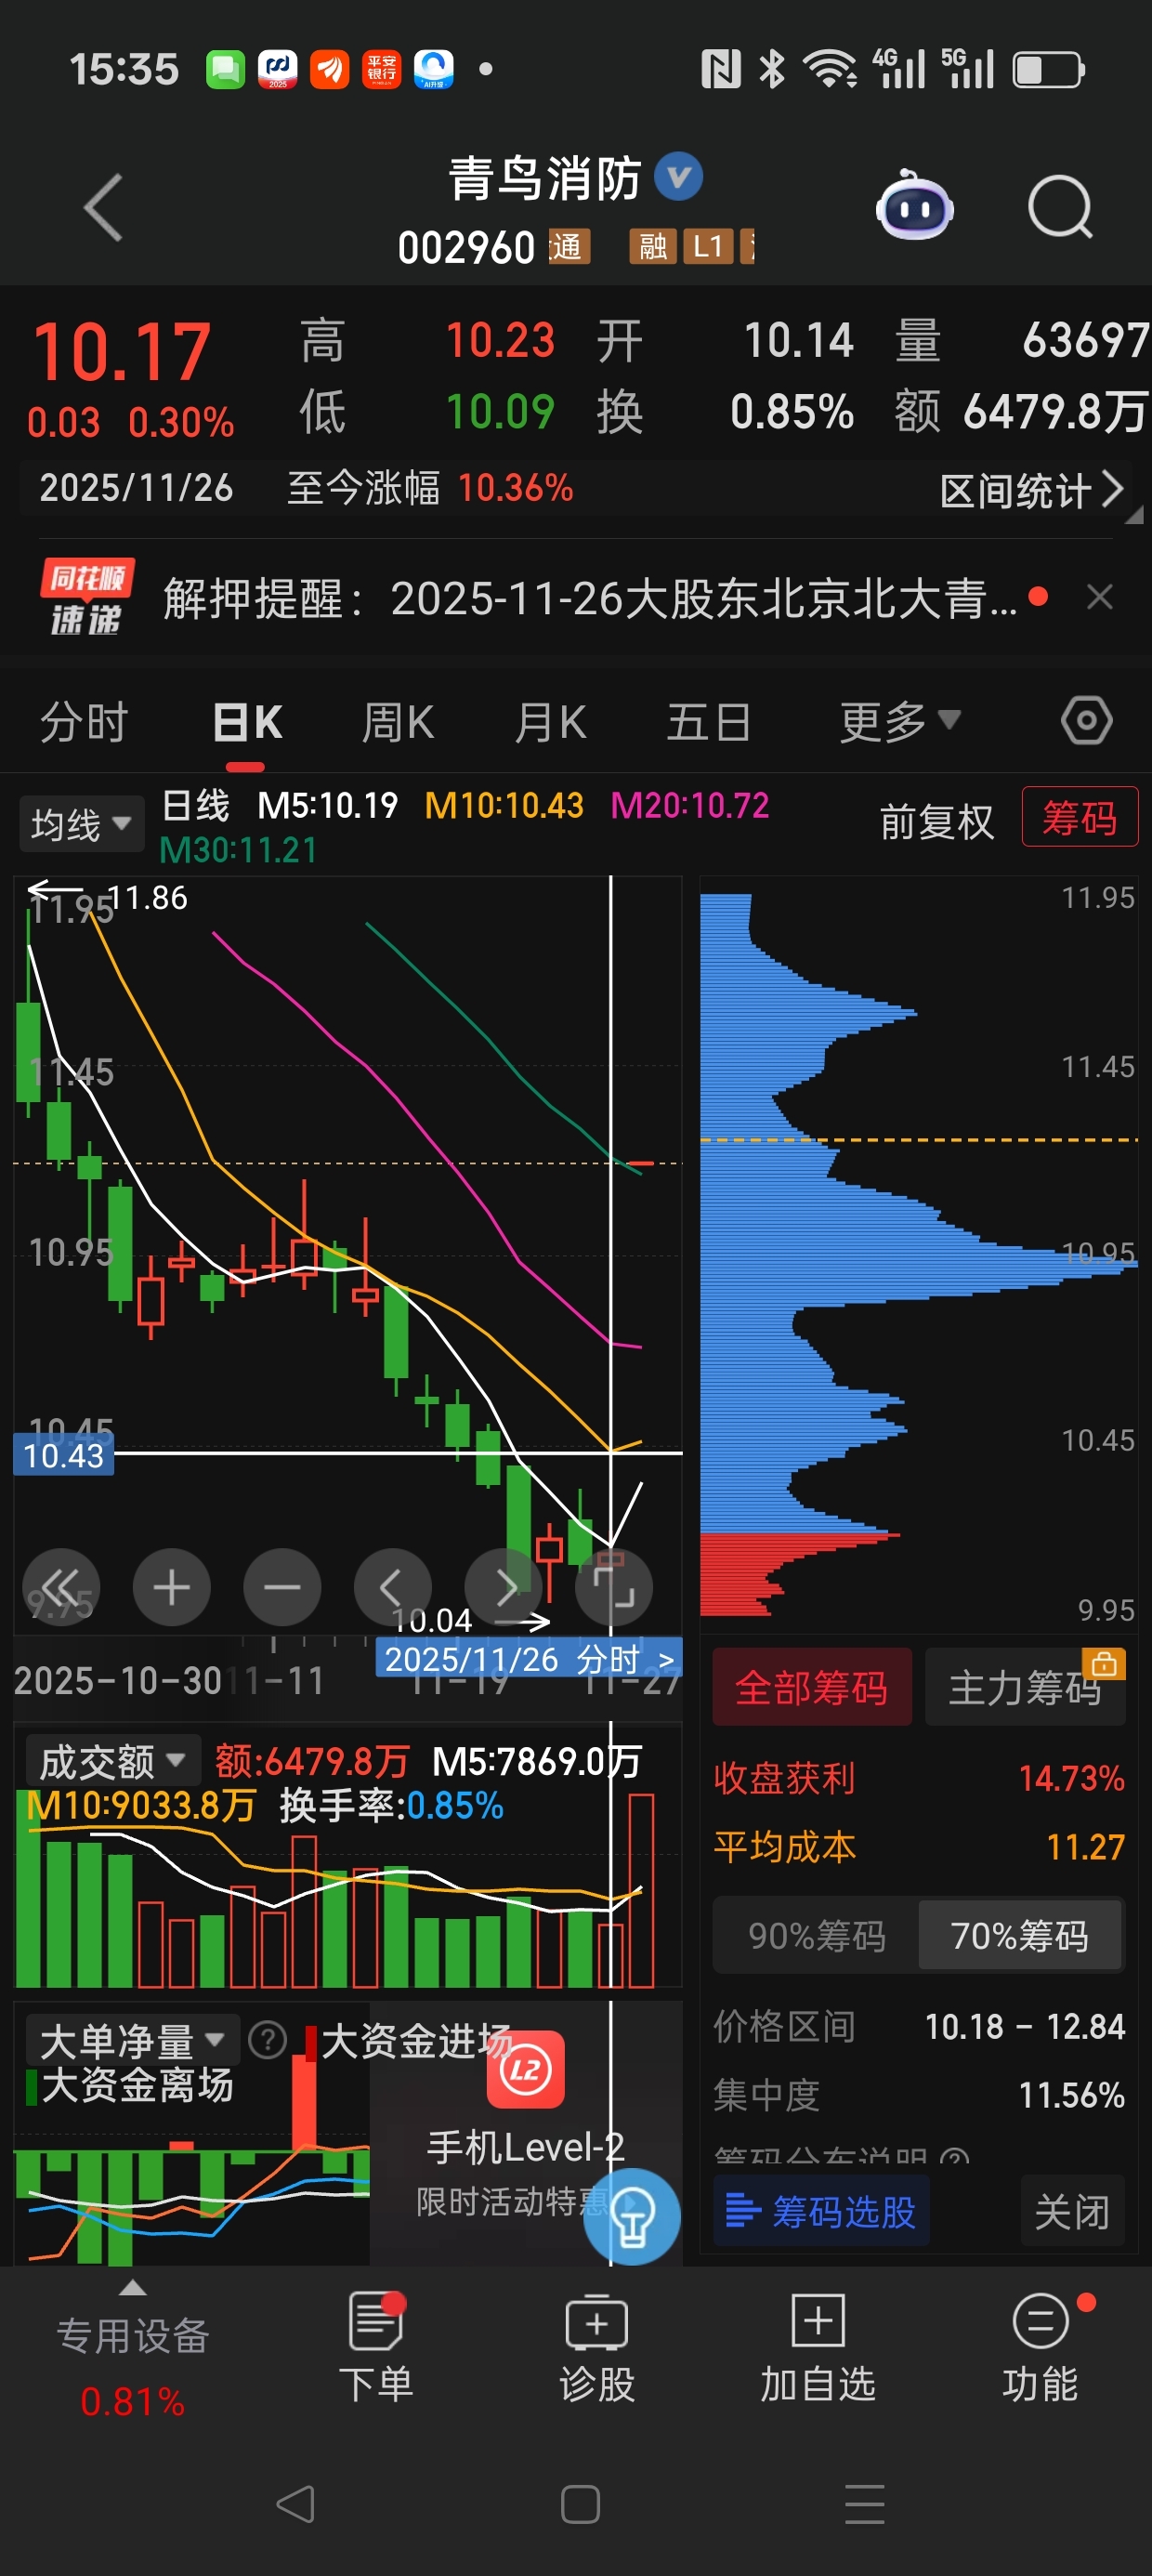Tap Android recent apps button
The height and width of the screenshot is (2576, 1152).
click(865, 2504)
